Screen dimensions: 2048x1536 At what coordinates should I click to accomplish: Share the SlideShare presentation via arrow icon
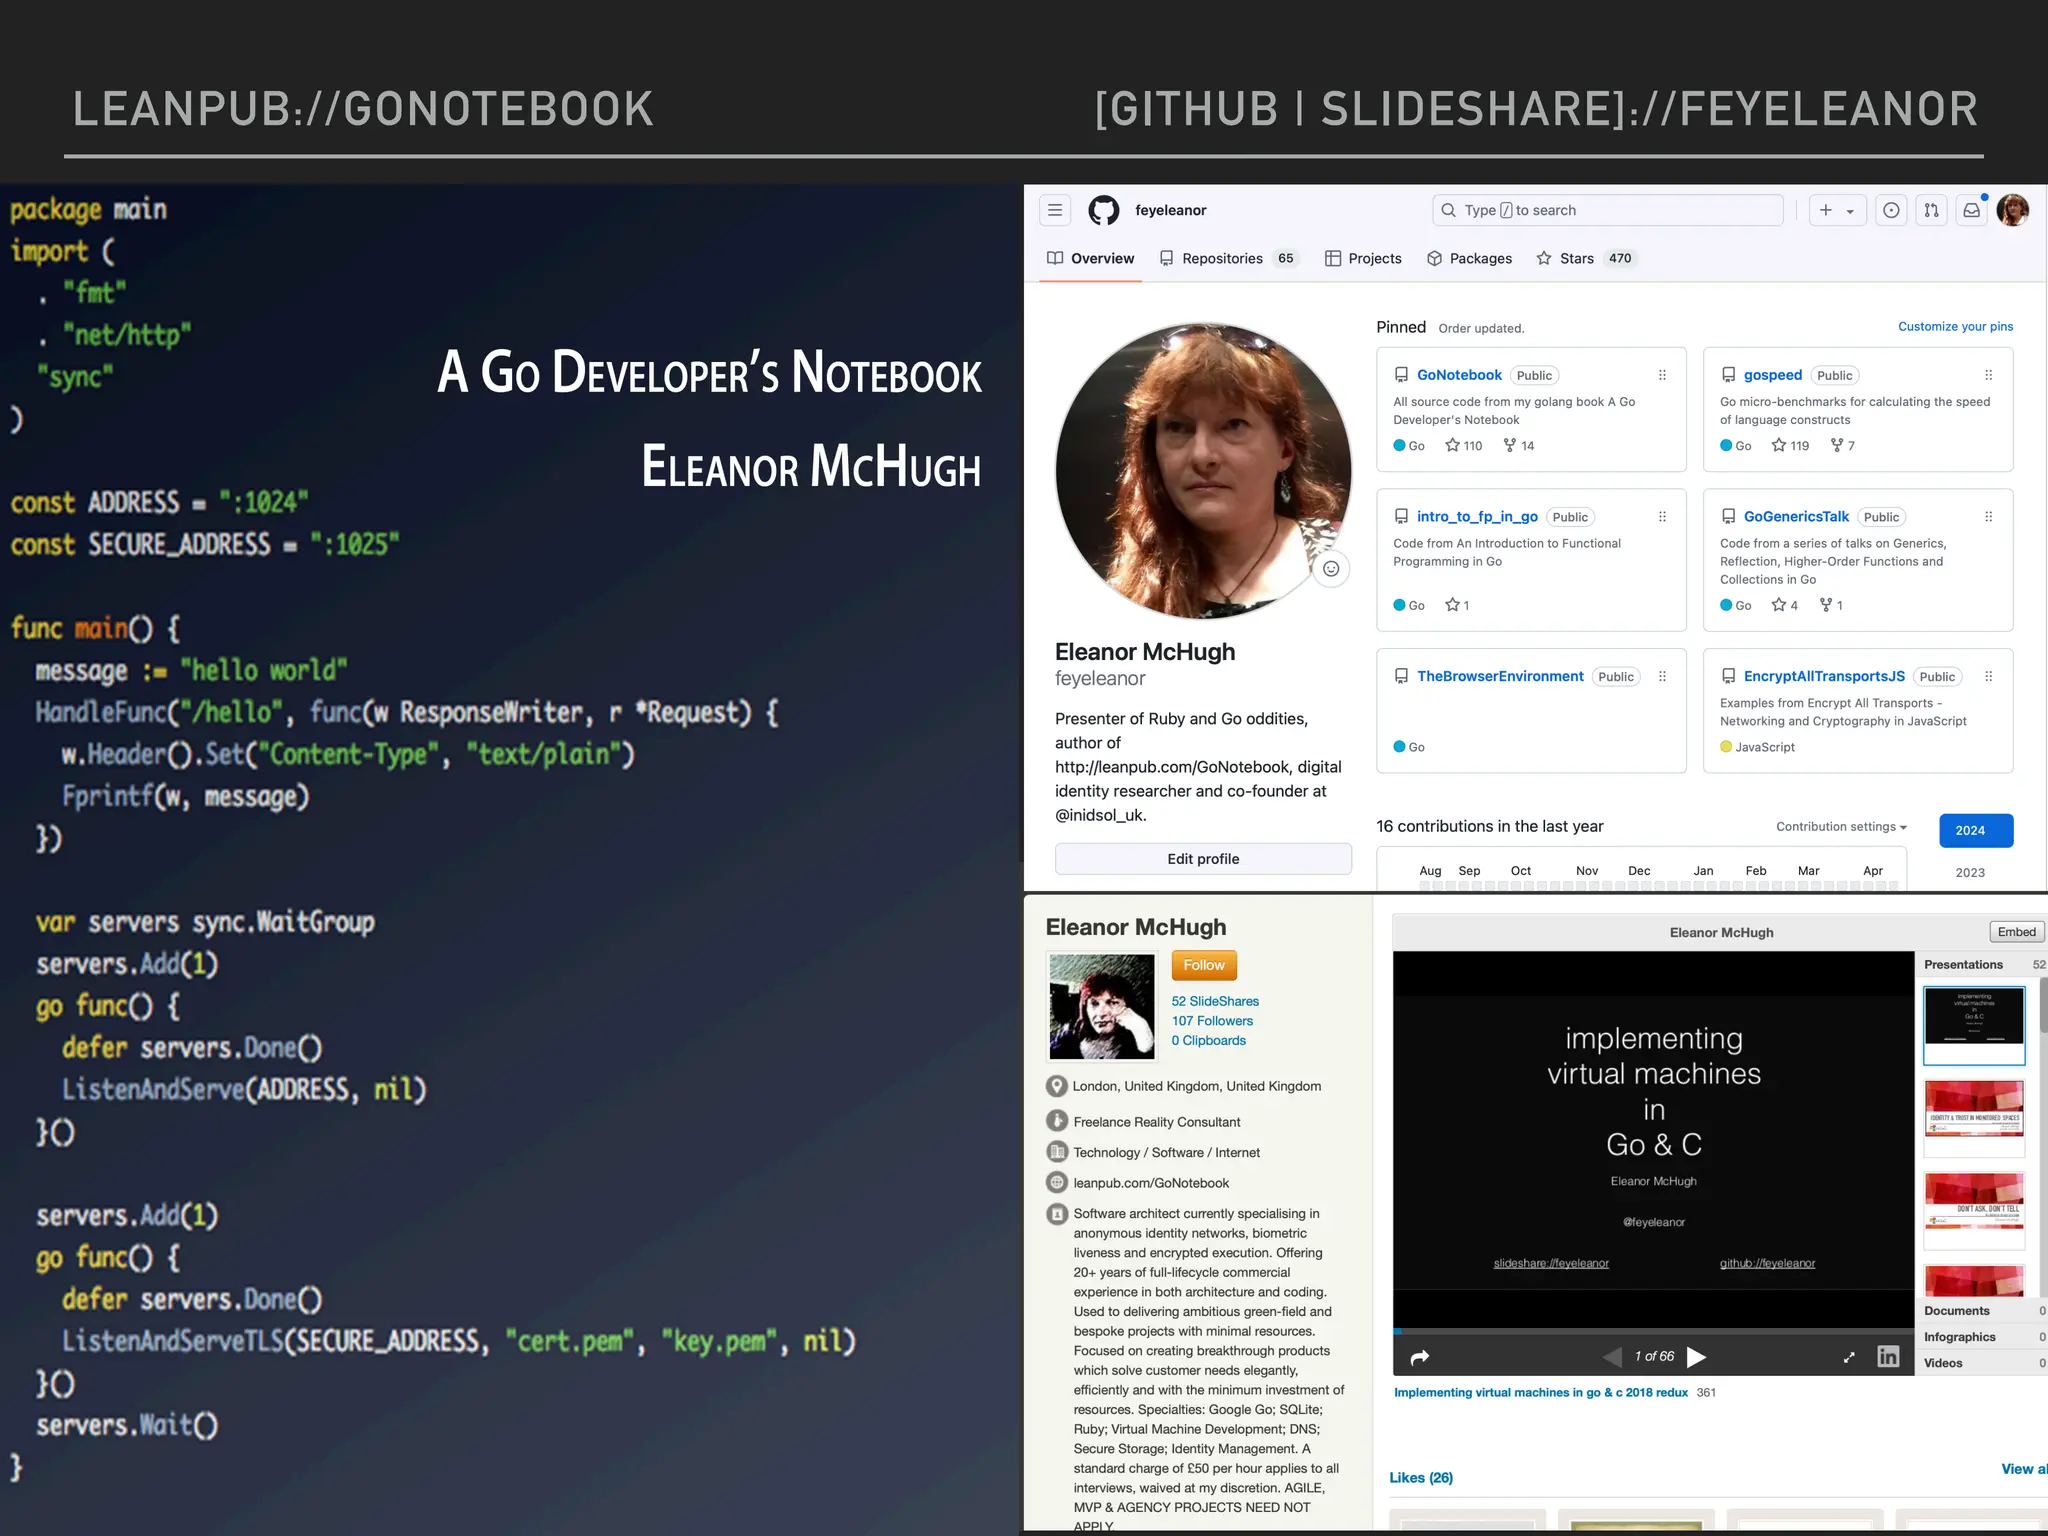click(1420, 1357)
